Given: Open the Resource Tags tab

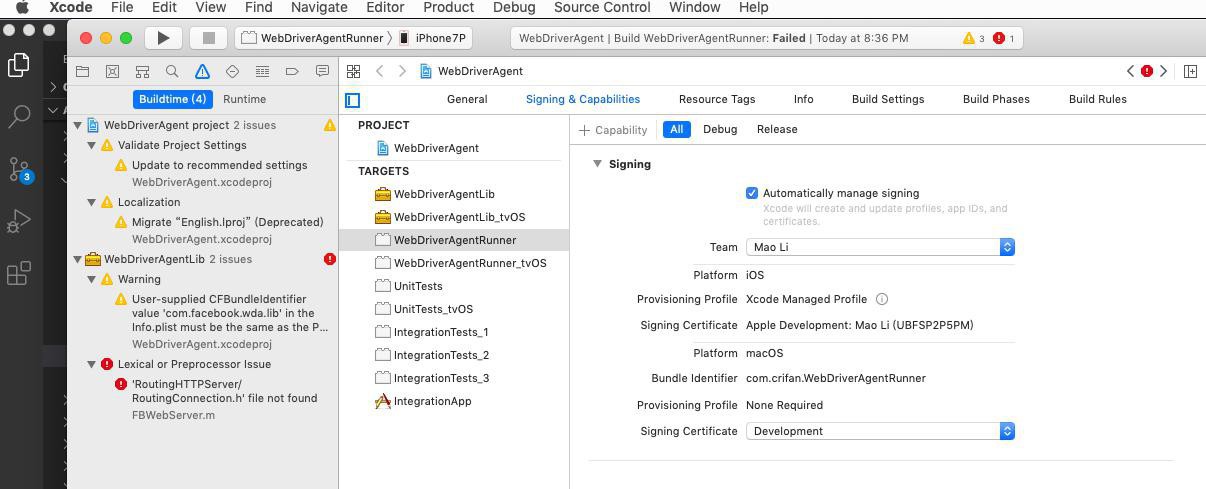Looking at the screenshot, I should click(717, 99).
